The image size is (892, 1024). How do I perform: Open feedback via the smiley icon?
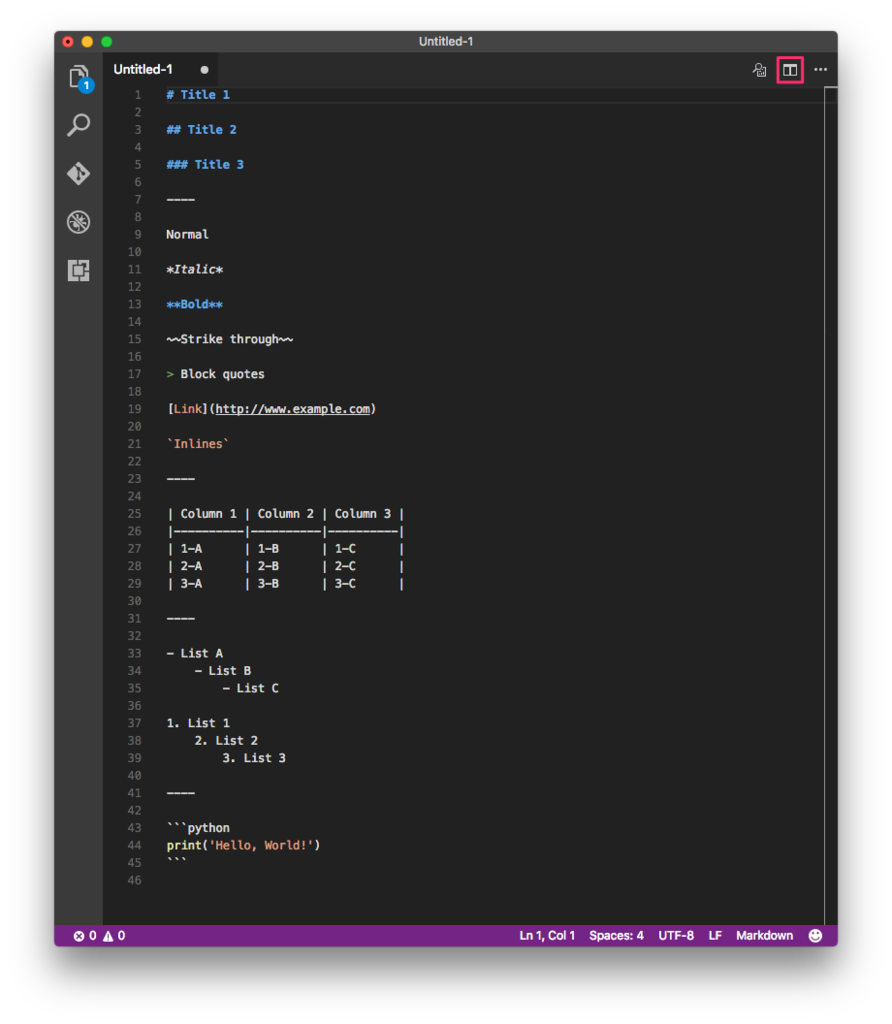pos(815,936)
